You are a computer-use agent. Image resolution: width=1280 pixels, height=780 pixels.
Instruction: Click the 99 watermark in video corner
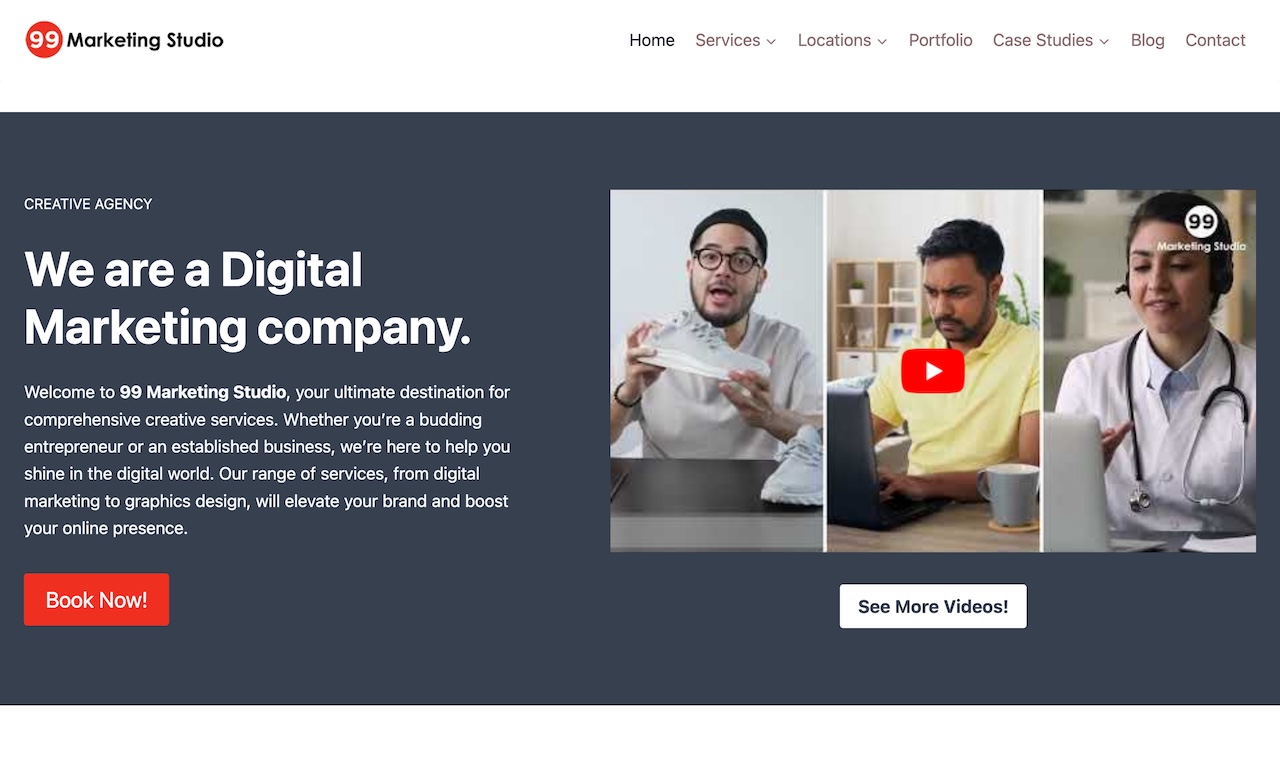click(x=1201, y=229)
